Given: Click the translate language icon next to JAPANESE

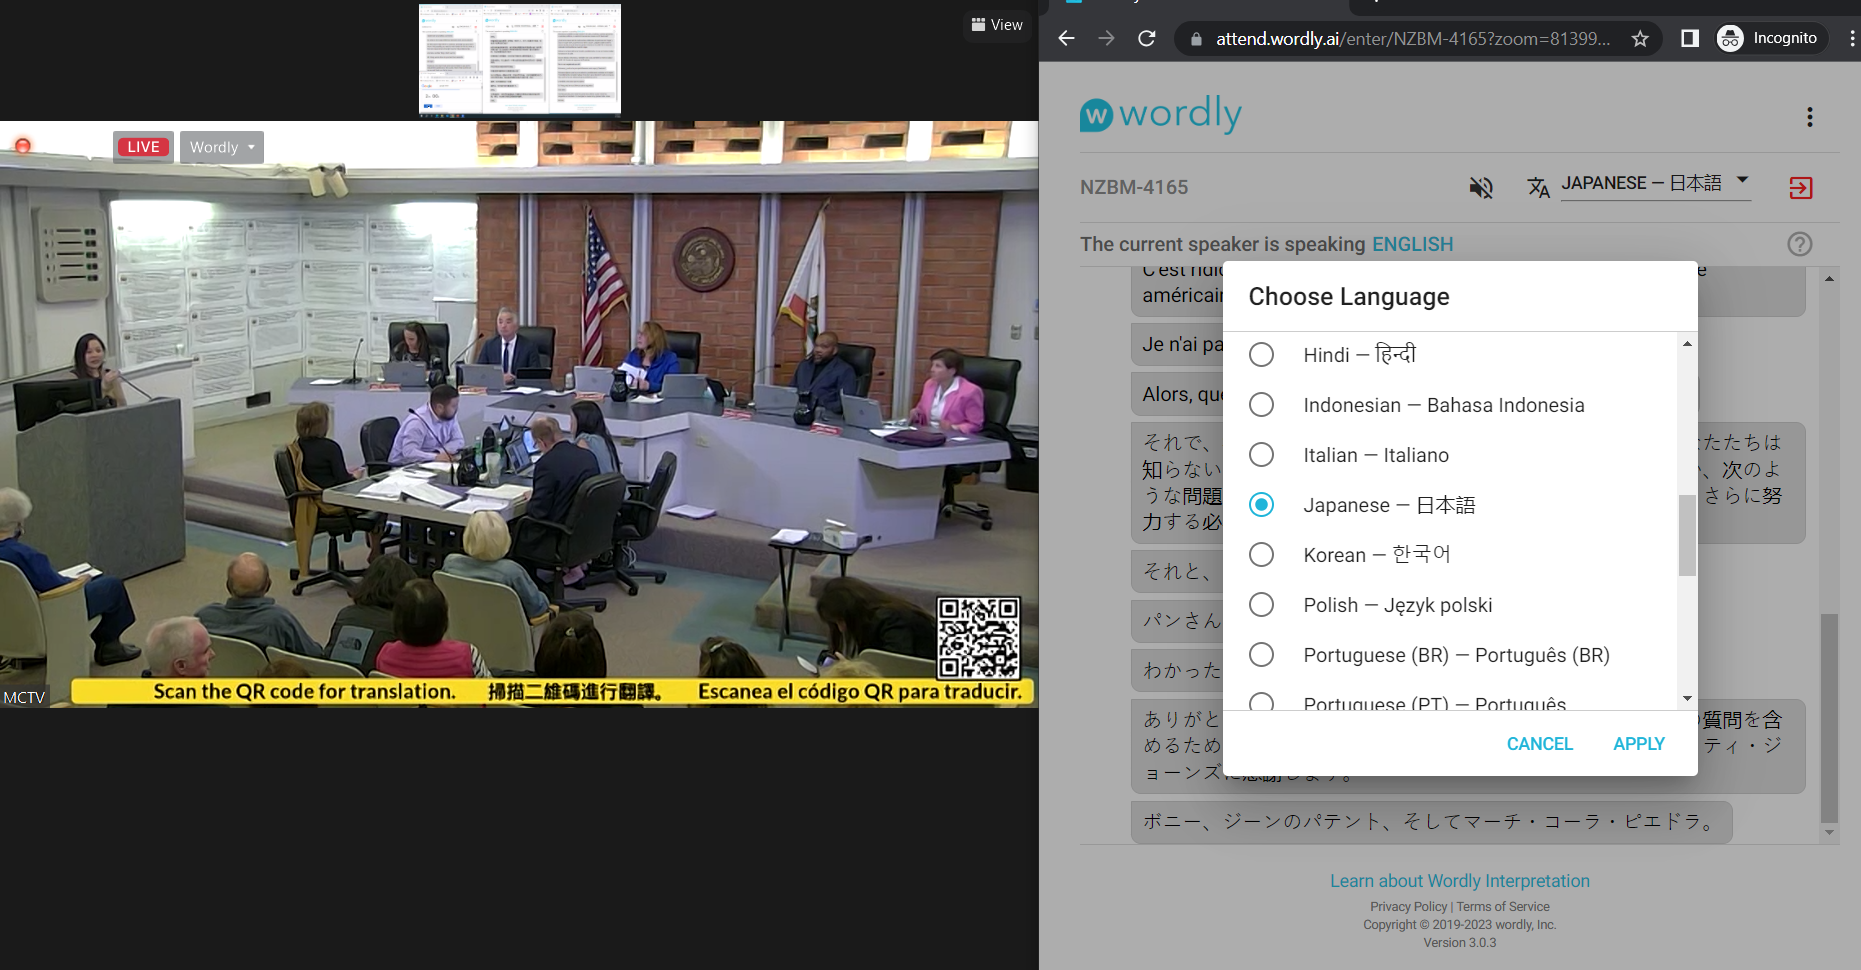Looking at the screenshot, I should point(1538,187).
